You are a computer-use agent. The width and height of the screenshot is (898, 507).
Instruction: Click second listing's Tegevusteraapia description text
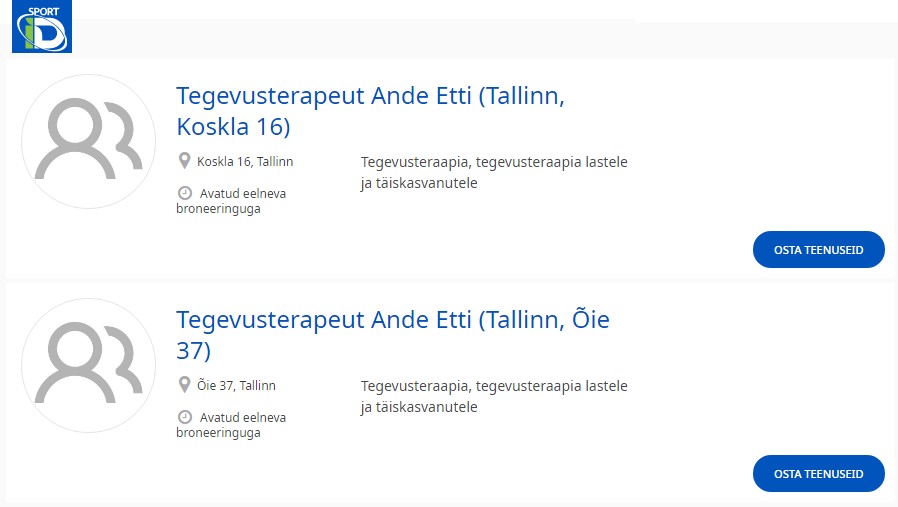tap(494, 396)
